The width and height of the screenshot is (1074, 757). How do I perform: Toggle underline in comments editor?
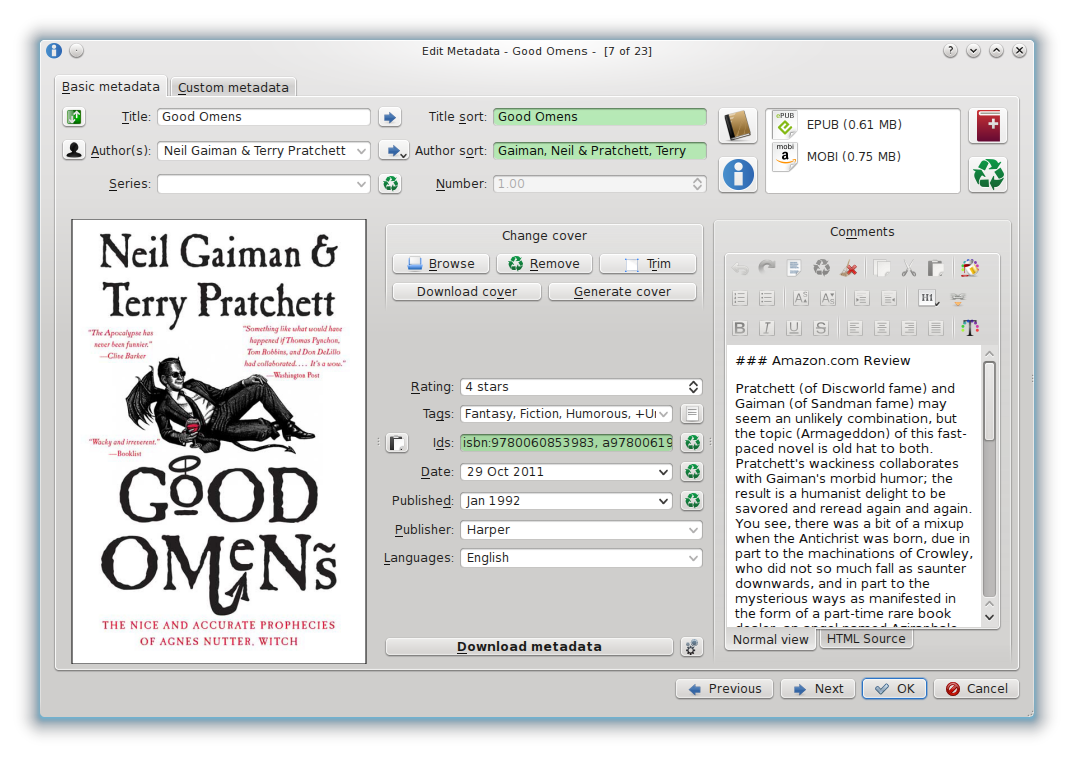(794, 328)
